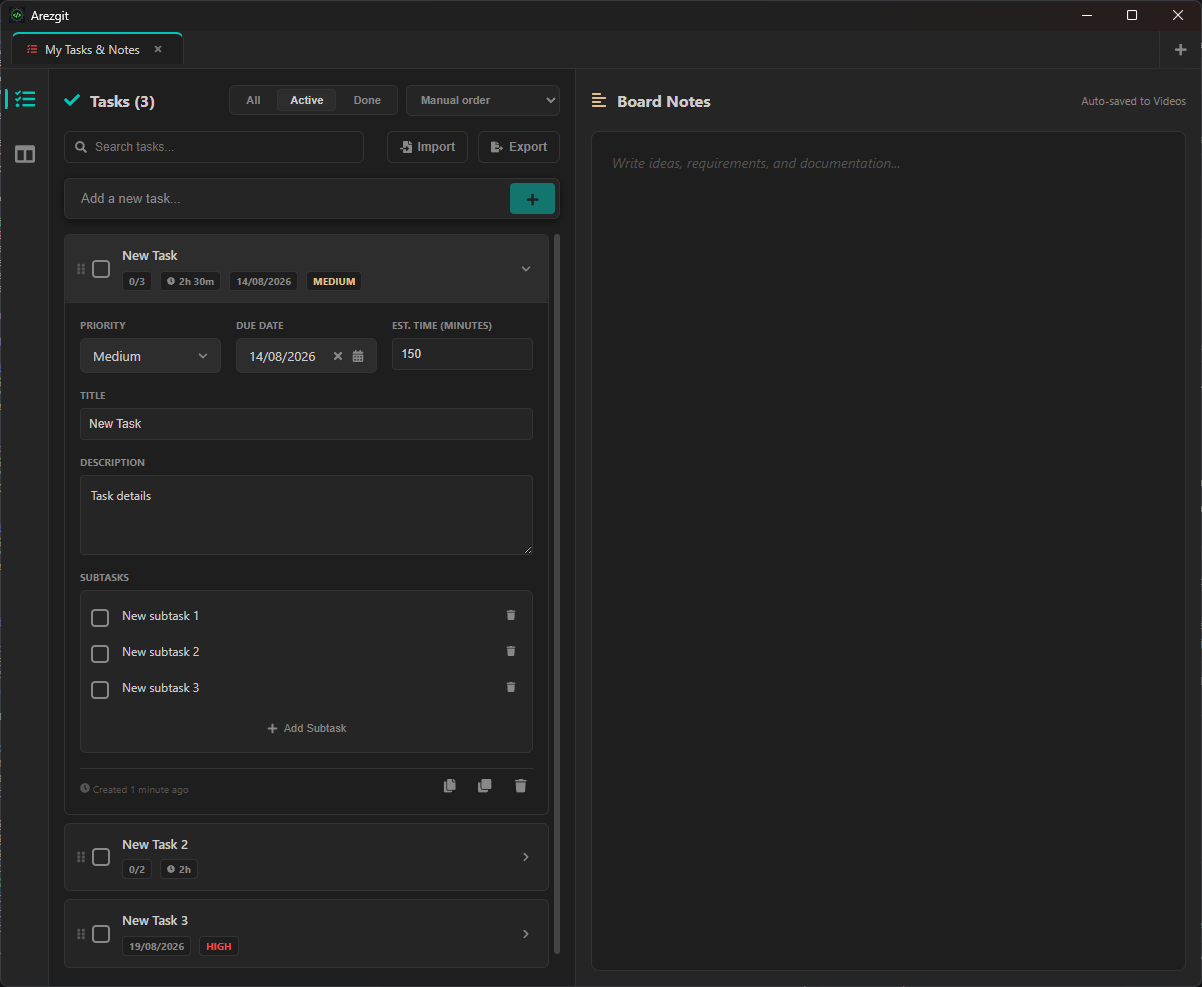
Task: Open the Priority Medium dropdown
Action: [x=150, y=356]
